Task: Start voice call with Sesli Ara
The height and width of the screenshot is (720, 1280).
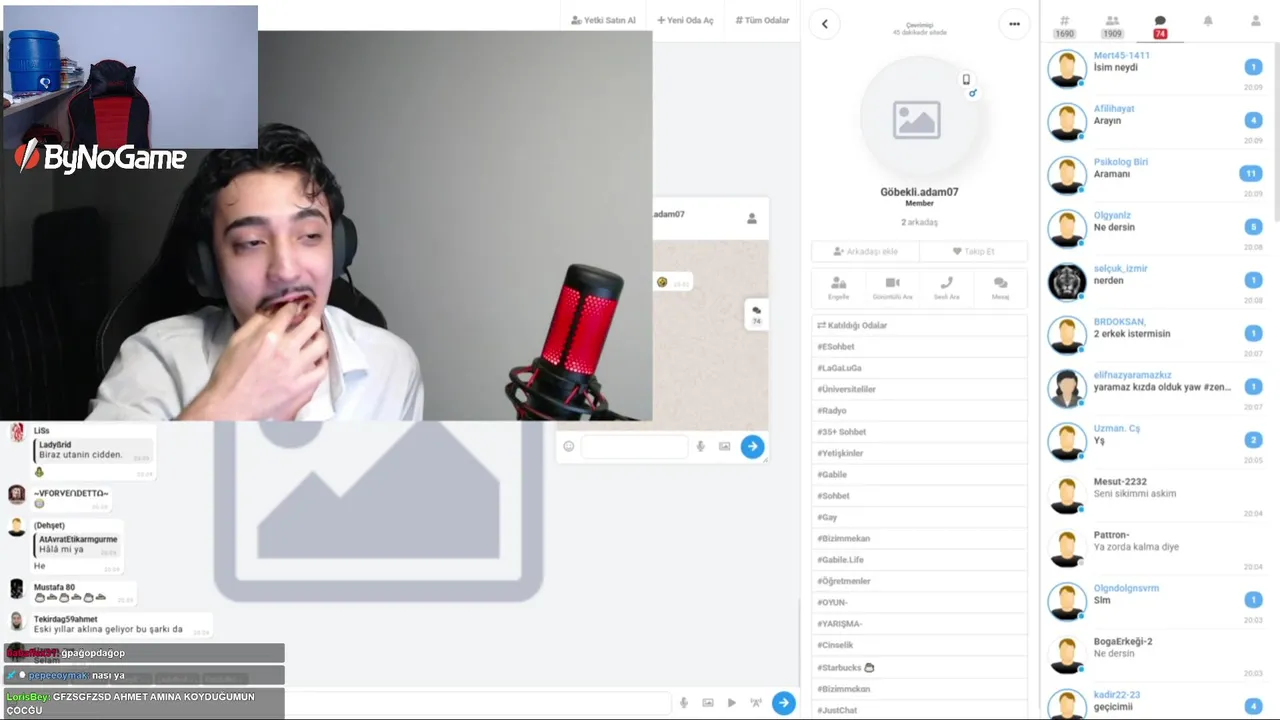Action: (x=946, y=288)
